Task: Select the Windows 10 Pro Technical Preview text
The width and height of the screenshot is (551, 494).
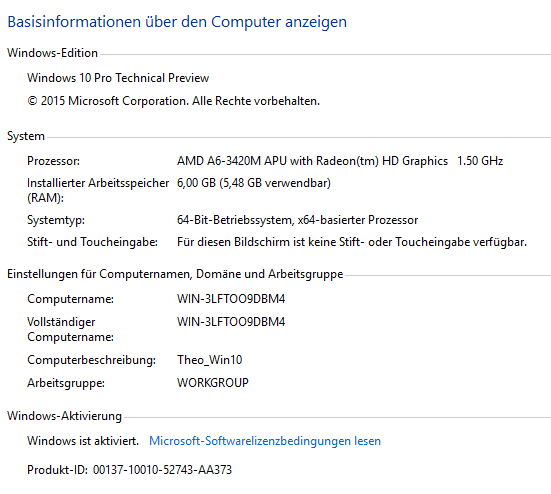Action: point(118,78)
